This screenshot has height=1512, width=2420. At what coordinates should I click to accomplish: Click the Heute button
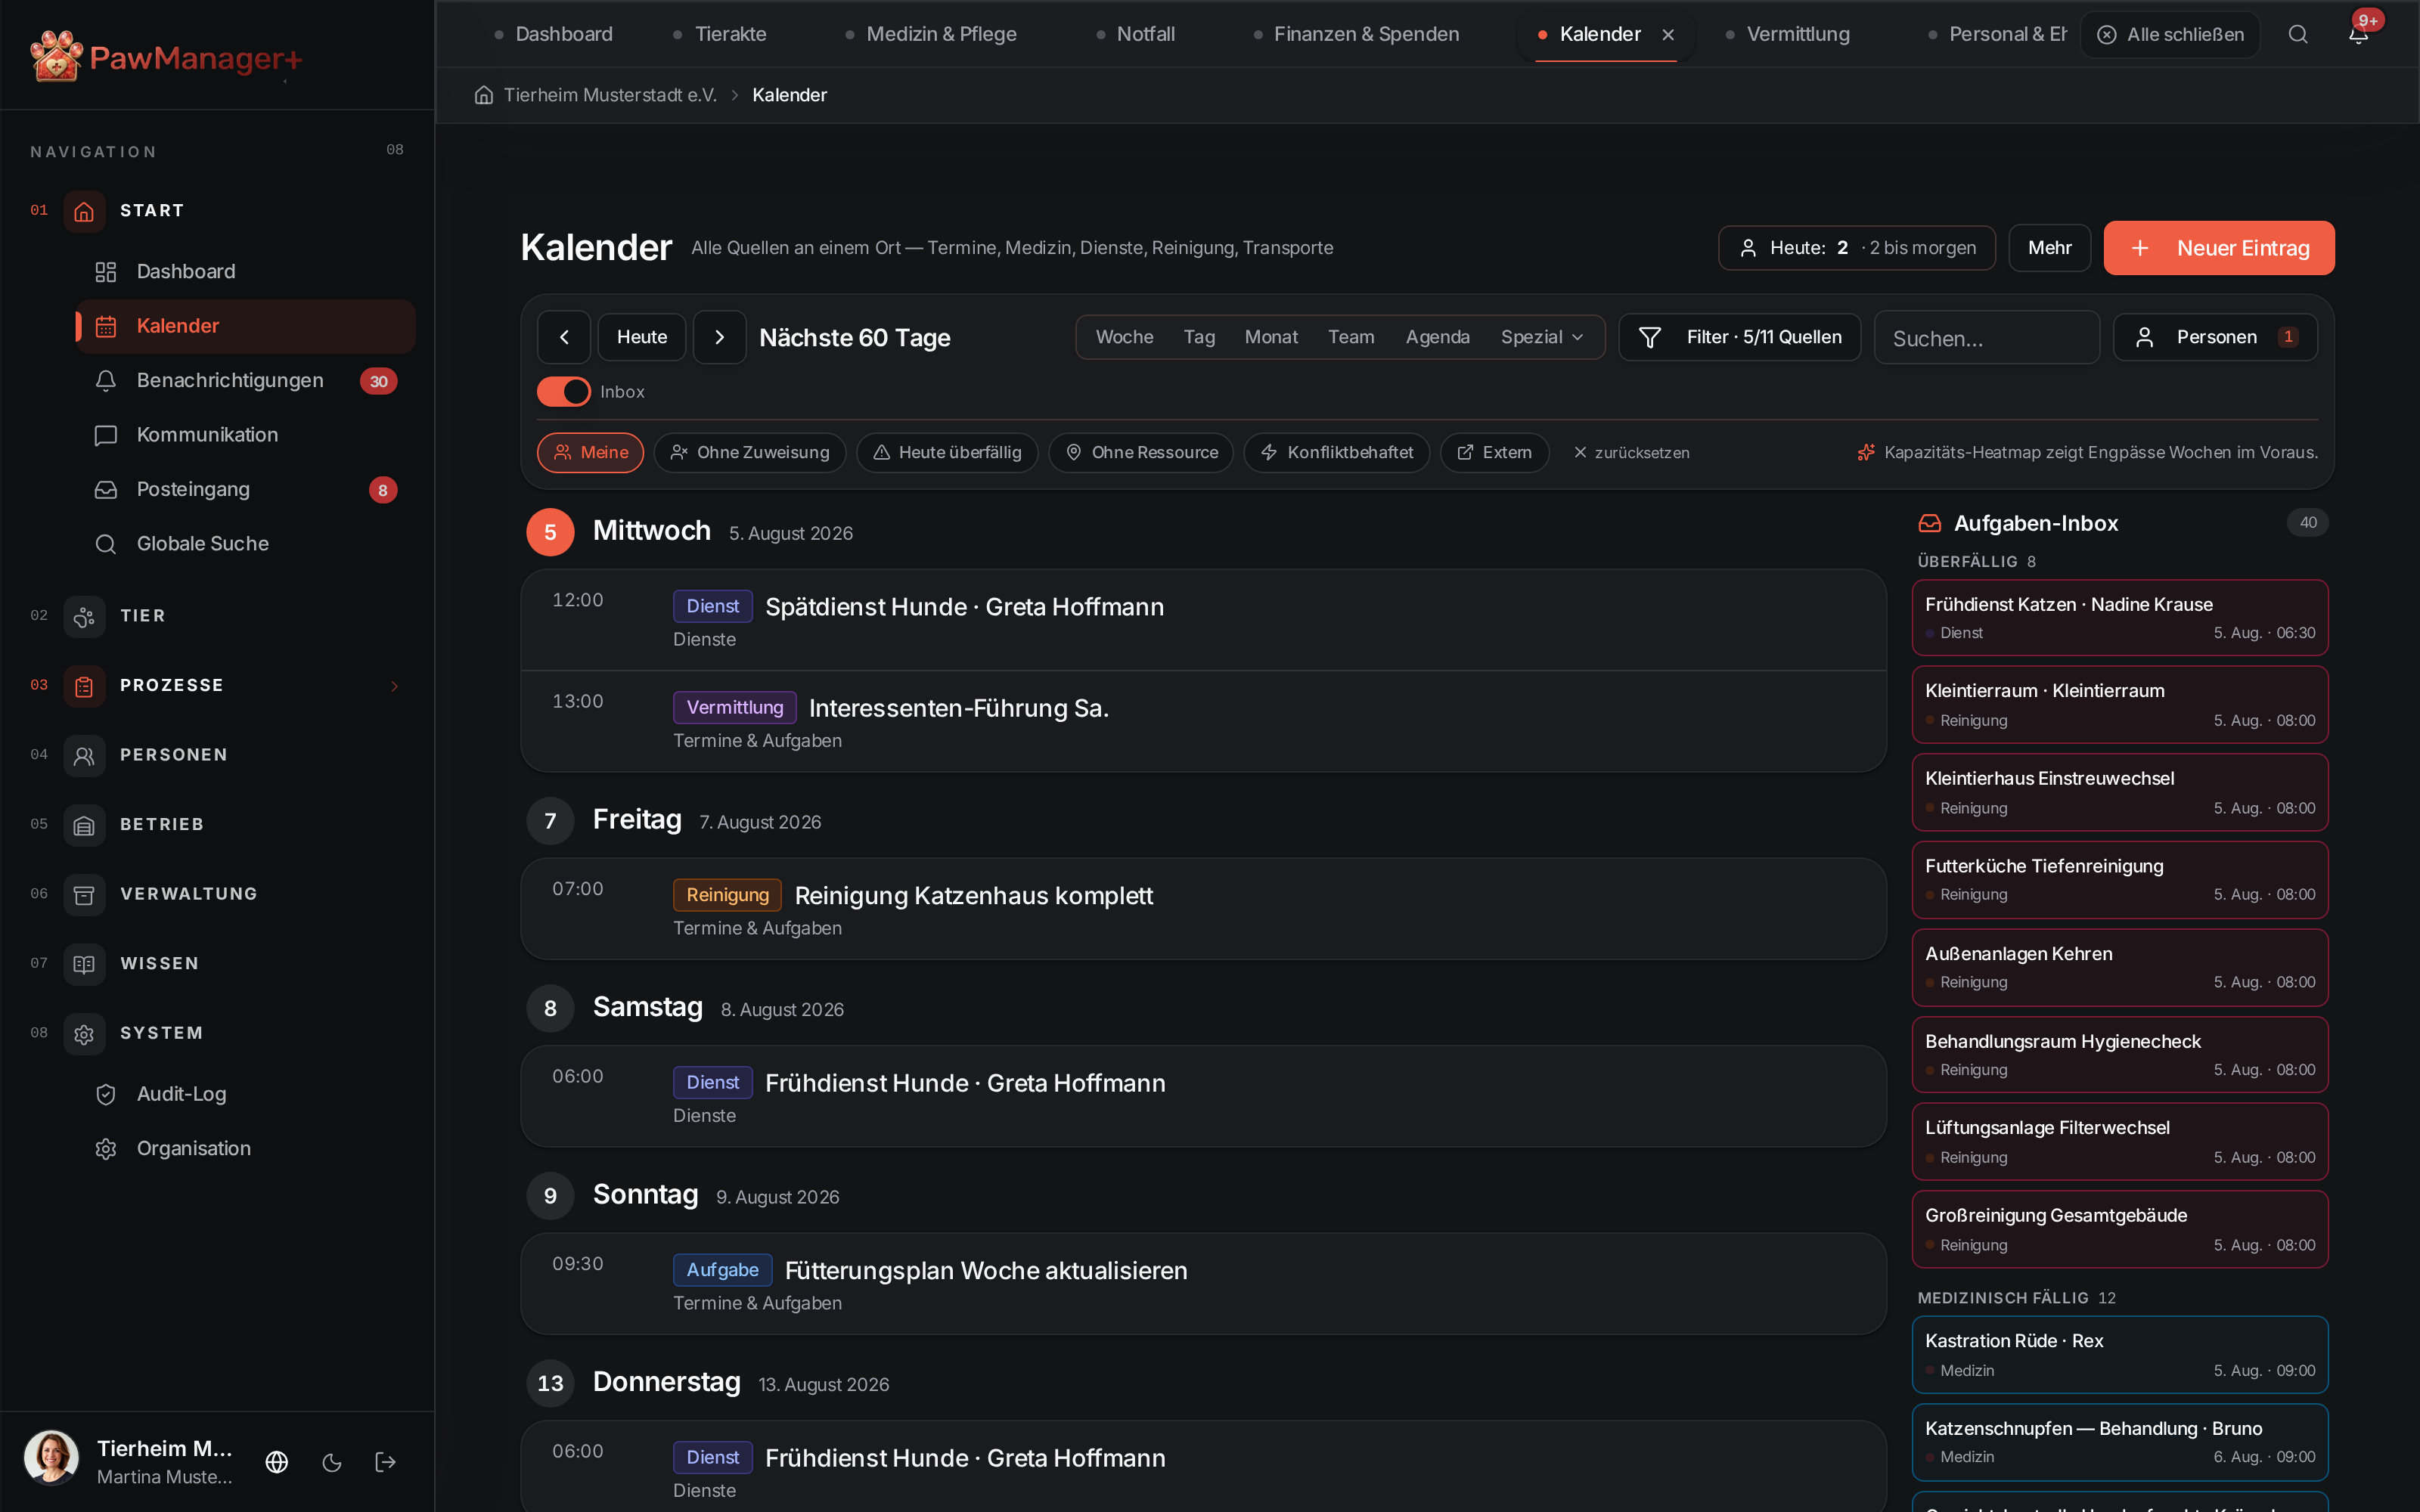[641, 337]
